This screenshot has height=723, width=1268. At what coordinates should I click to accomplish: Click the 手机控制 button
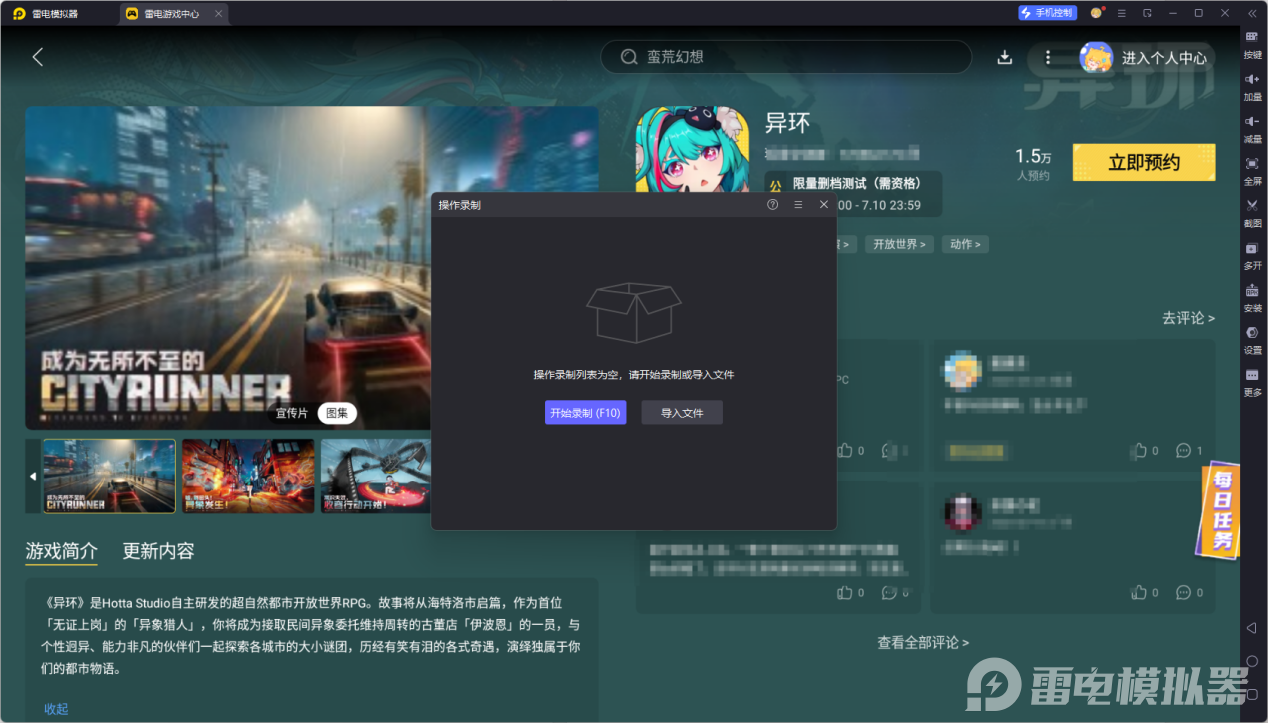click(1046, 13)
